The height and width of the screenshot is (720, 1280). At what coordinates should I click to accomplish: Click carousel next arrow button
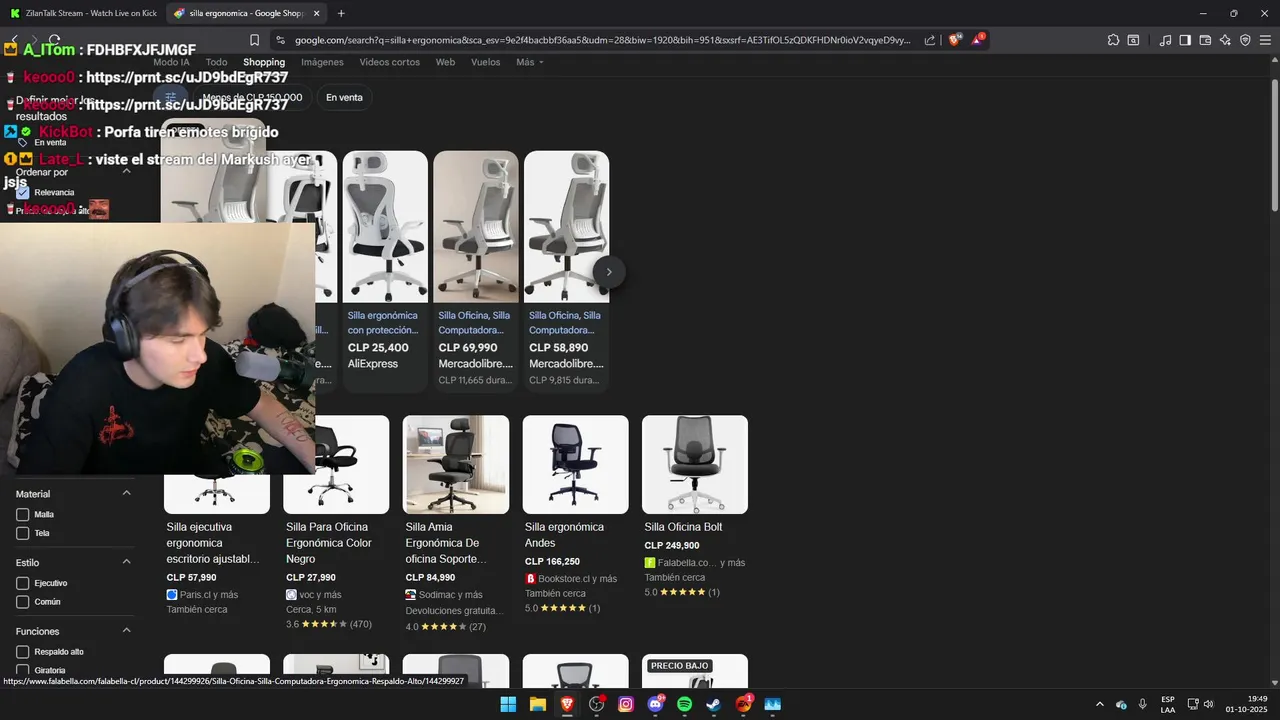point(609,272)
